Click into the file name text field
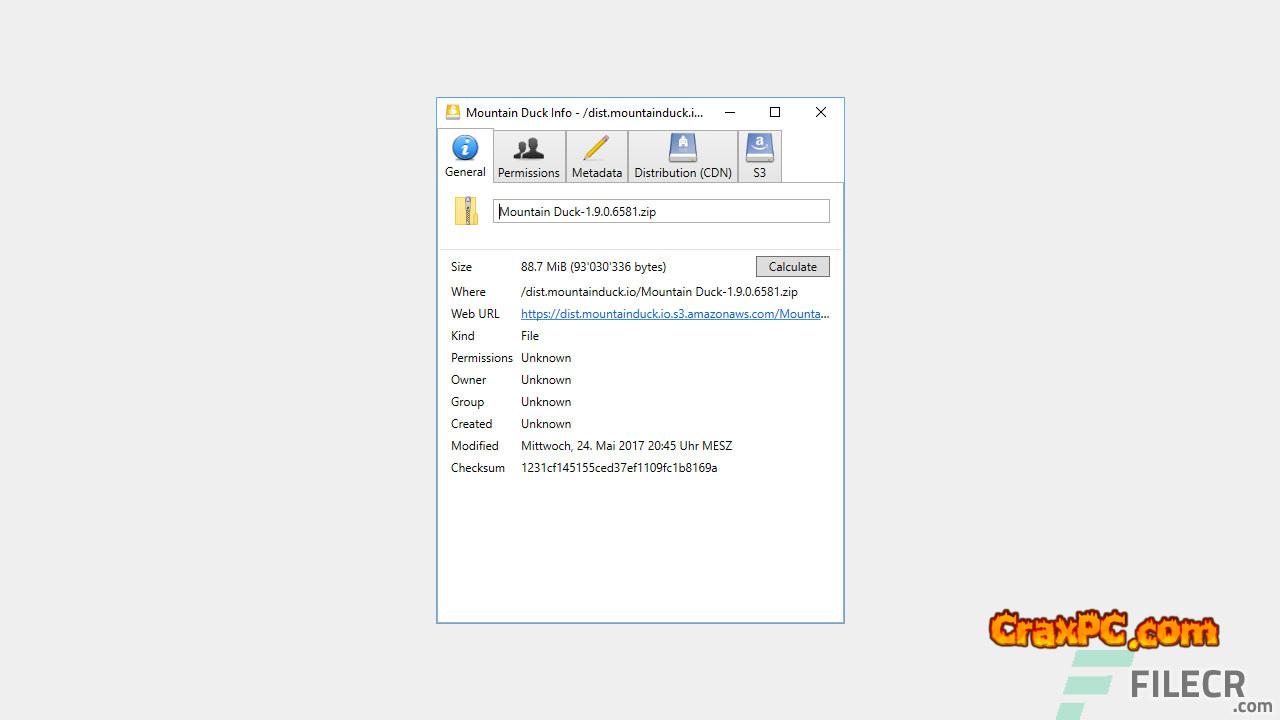Image resolution: width=1280 pixels, height=720 pixels. coord(660,211)
